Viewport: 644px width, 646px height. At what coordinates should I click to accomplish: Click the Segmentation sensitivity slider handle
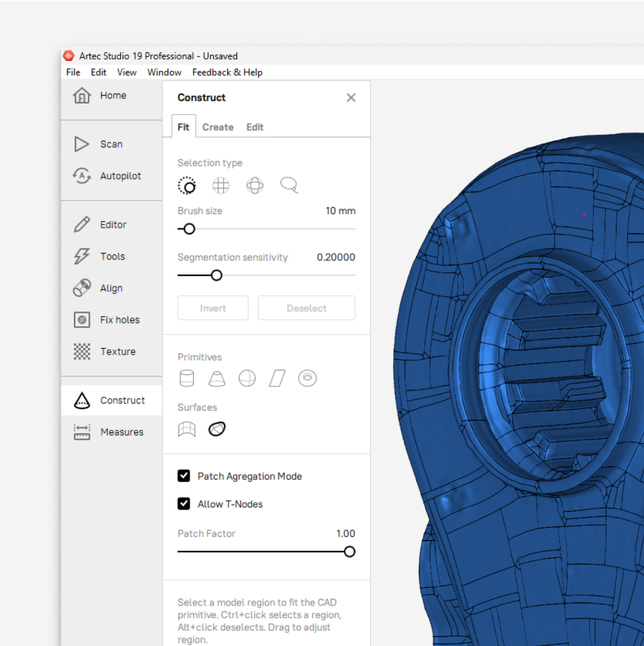[216, 275]
